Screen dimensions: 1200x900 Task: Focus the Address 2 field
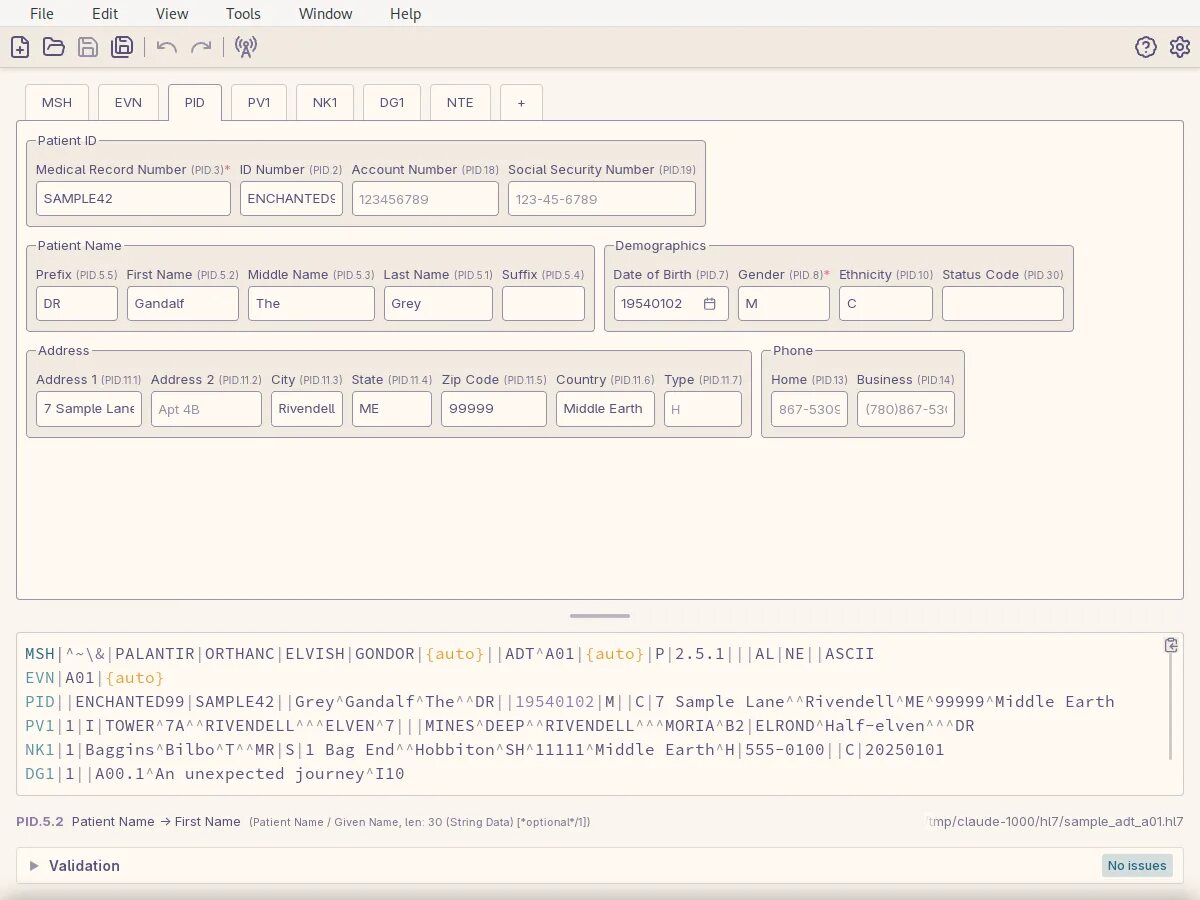206,409
